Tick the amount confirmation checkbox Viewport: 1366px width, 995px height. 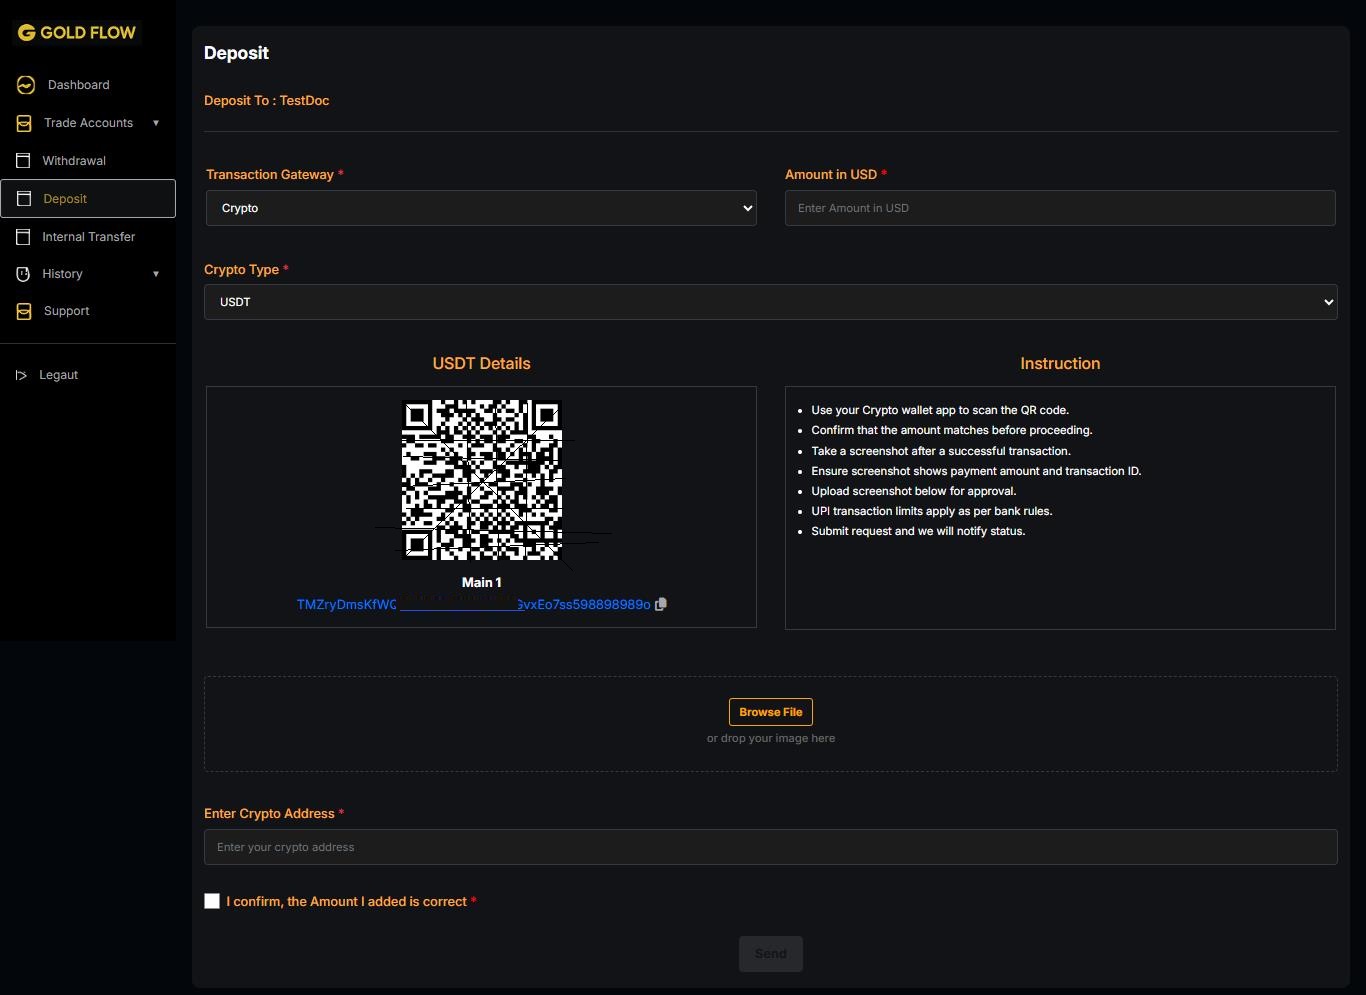212,901
